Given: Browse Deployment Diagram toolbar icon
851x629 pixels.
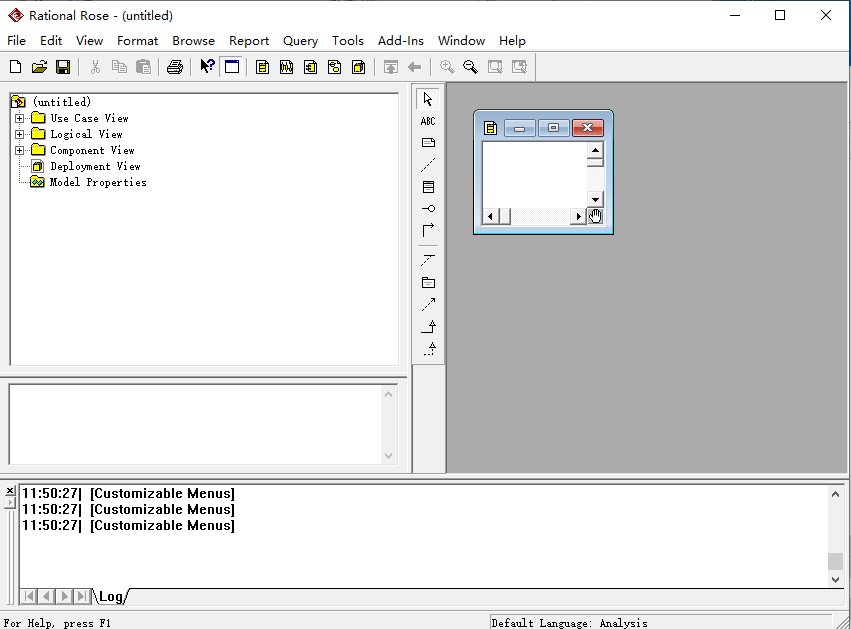Looking at the screenshot, I should (358, 67).
